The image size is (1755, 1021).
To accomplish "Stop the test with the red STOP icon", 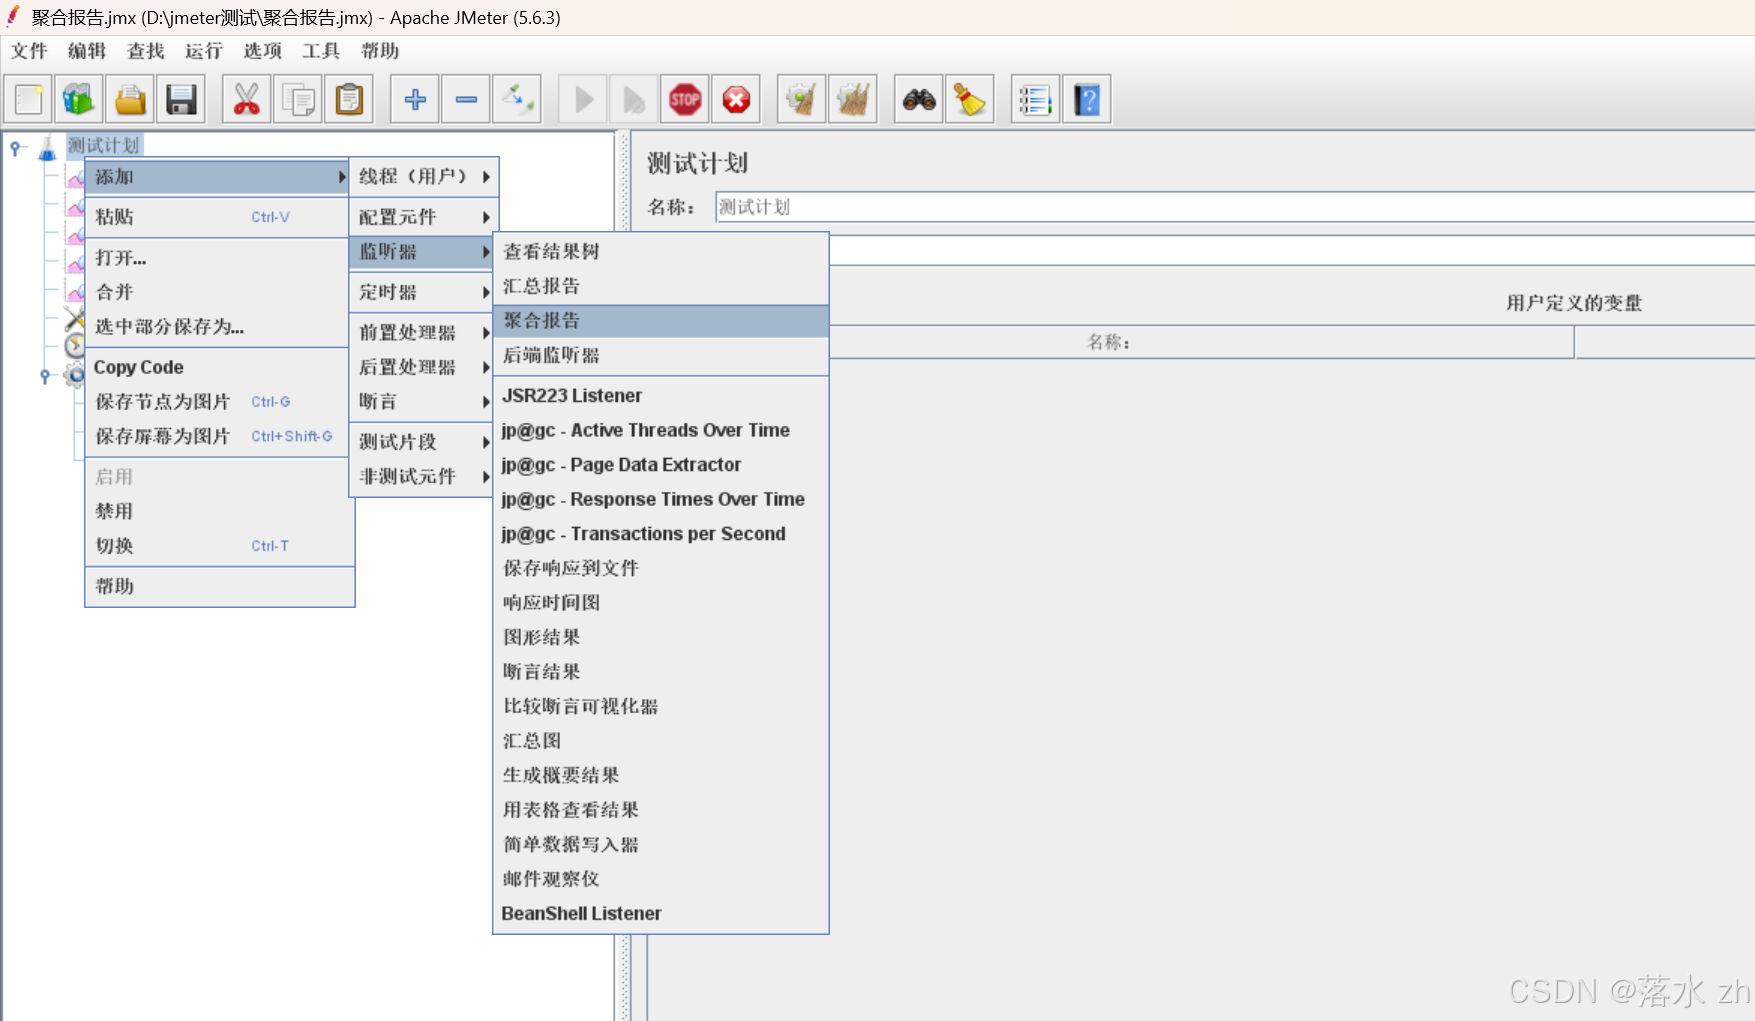I will pos(685,99).
